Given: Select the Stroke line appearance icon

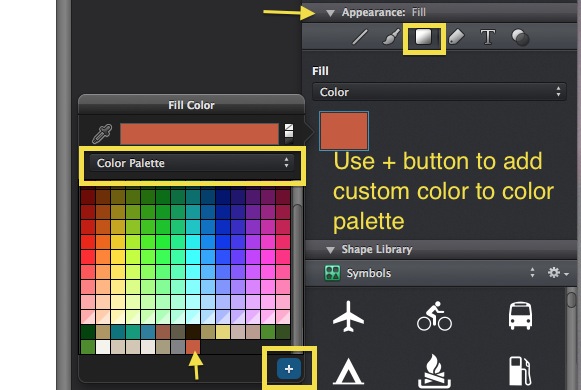Looking at the screenshot, I should pos(359,37).
